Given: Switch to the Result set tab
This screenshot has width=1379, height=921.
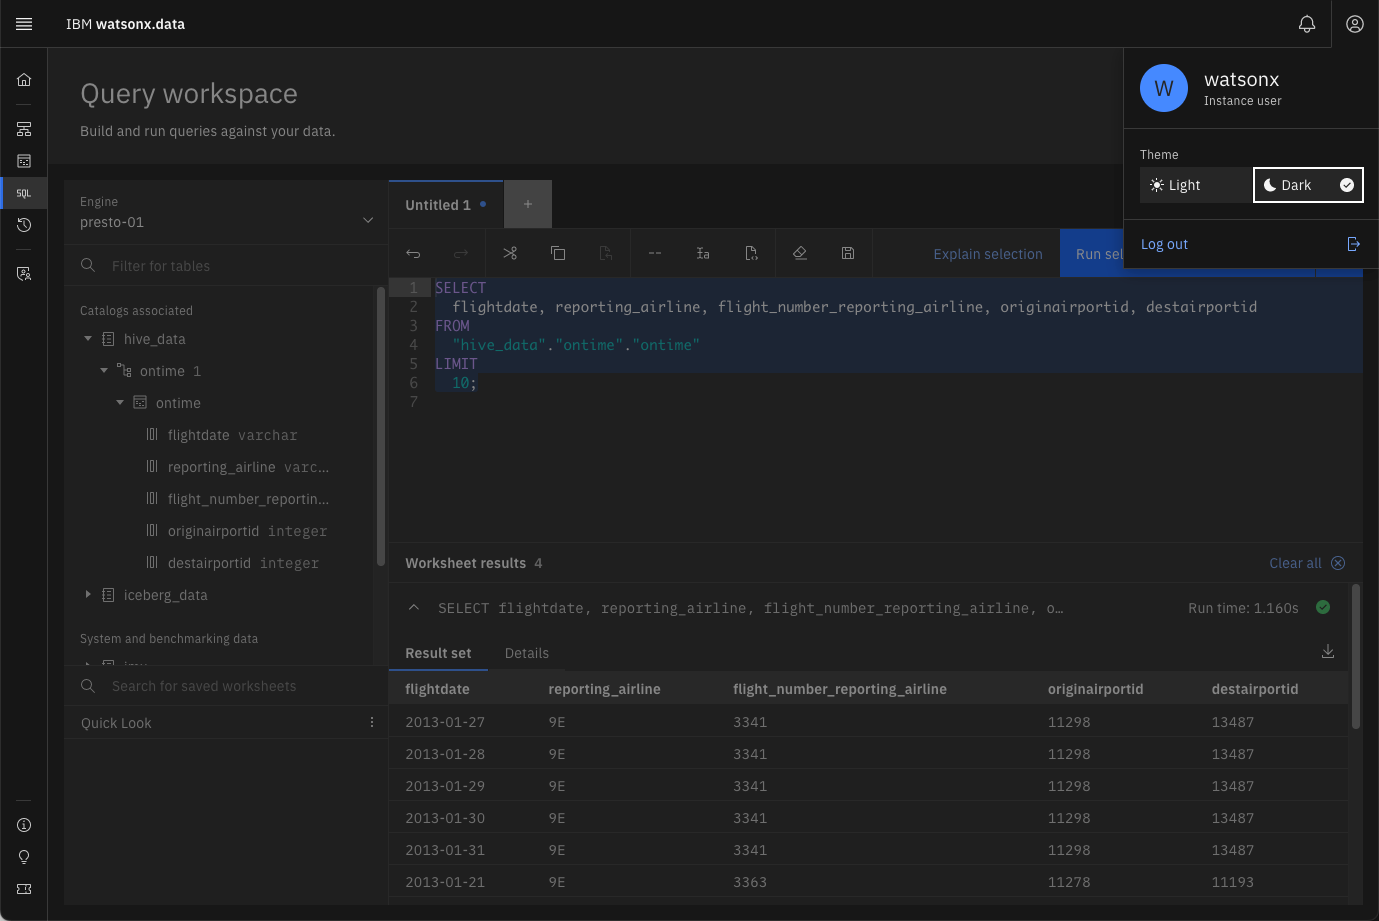Looking at the screenshot, I should [438, 653].
